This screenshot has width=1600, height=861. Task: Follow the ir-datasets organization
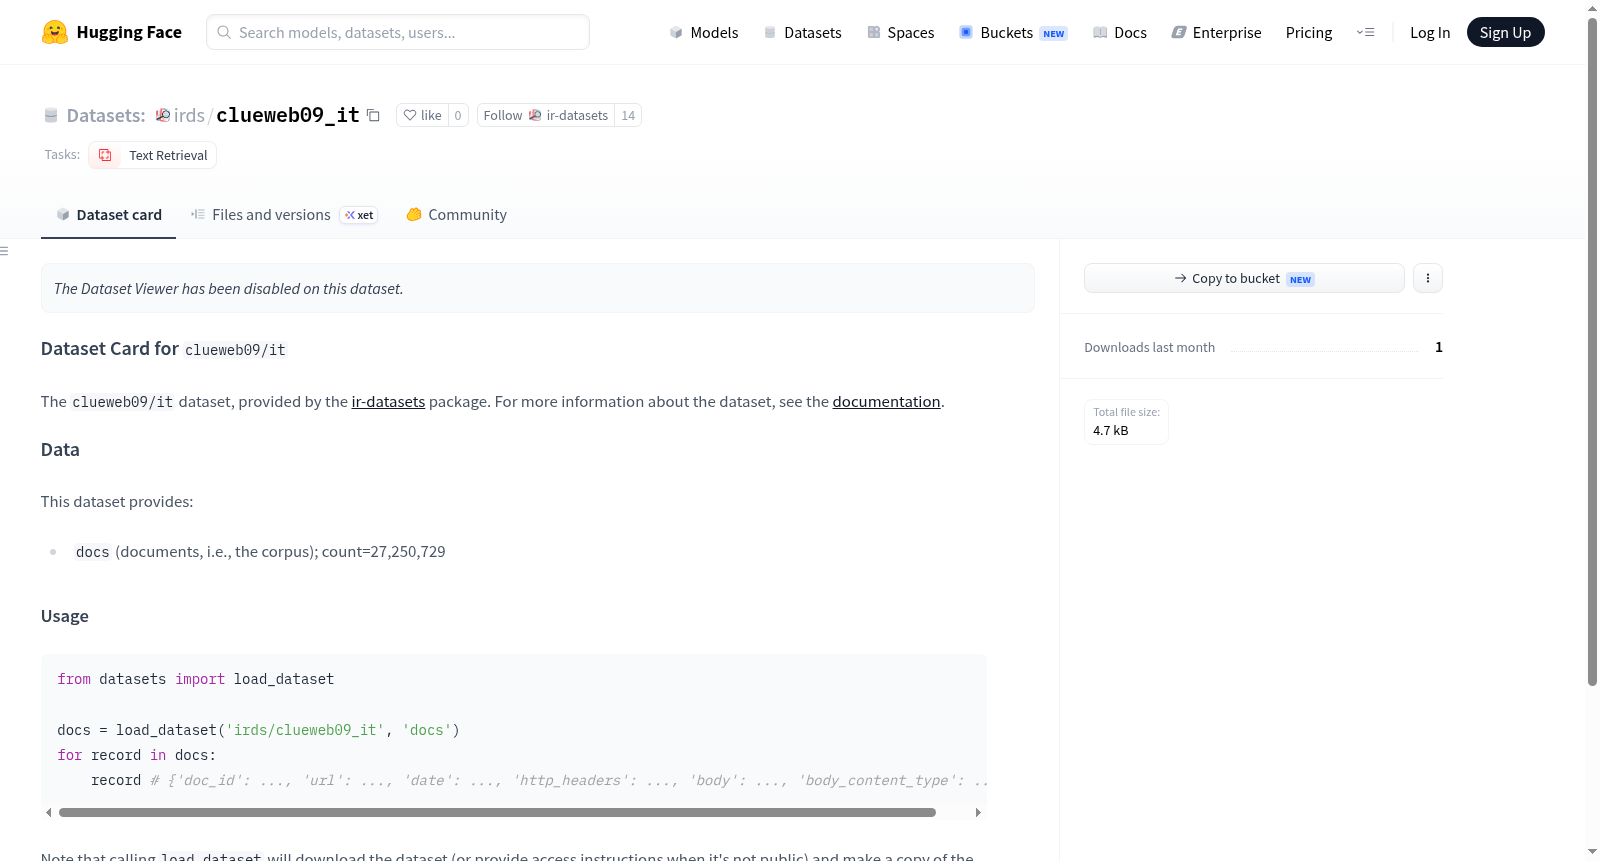point(546,115)
